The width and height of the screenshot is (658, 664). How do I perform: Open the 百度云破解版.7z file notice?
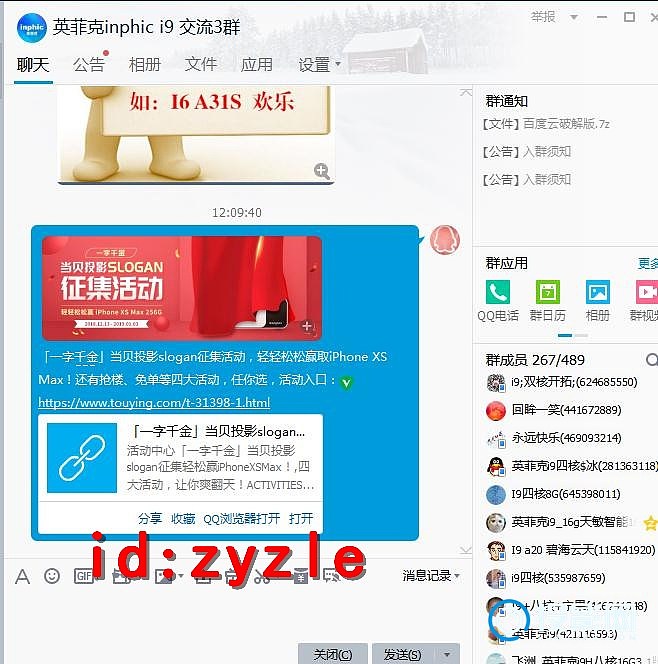[x=546, y=124]
